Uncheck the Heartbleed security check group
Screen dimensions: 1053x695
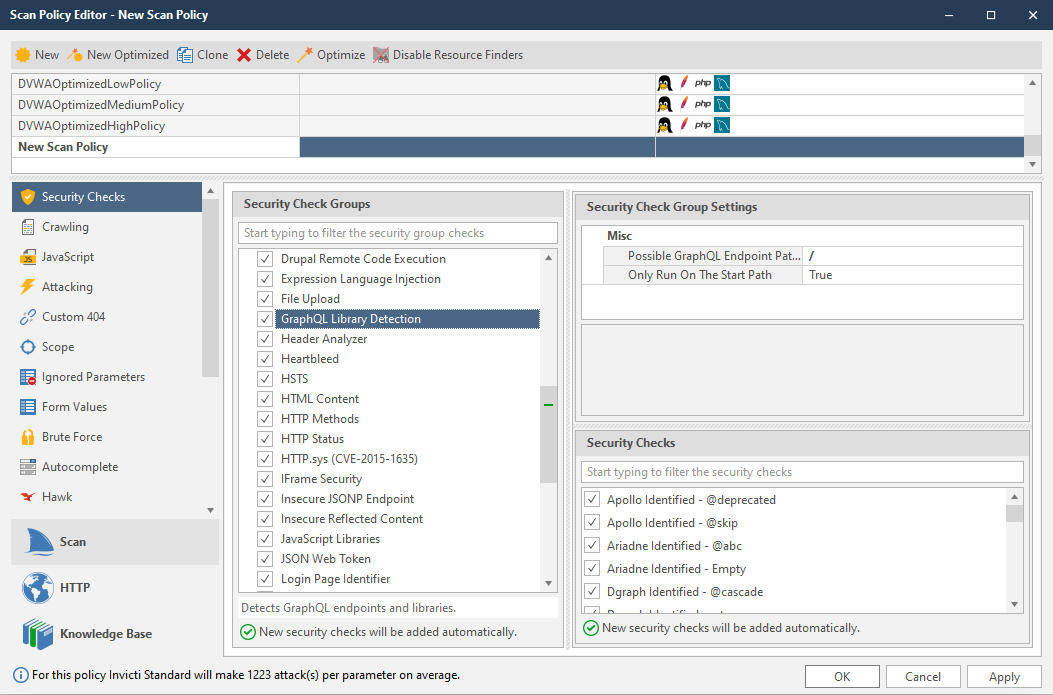265,359
